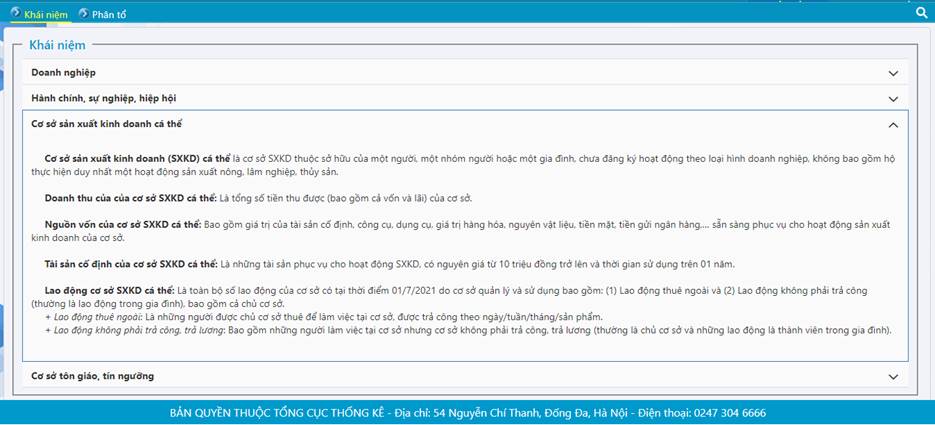The image size is (935, 425).
Task: Expand Hành chính, sự nghiệp, hiệp hội chevron
Action: pos(893,99)
